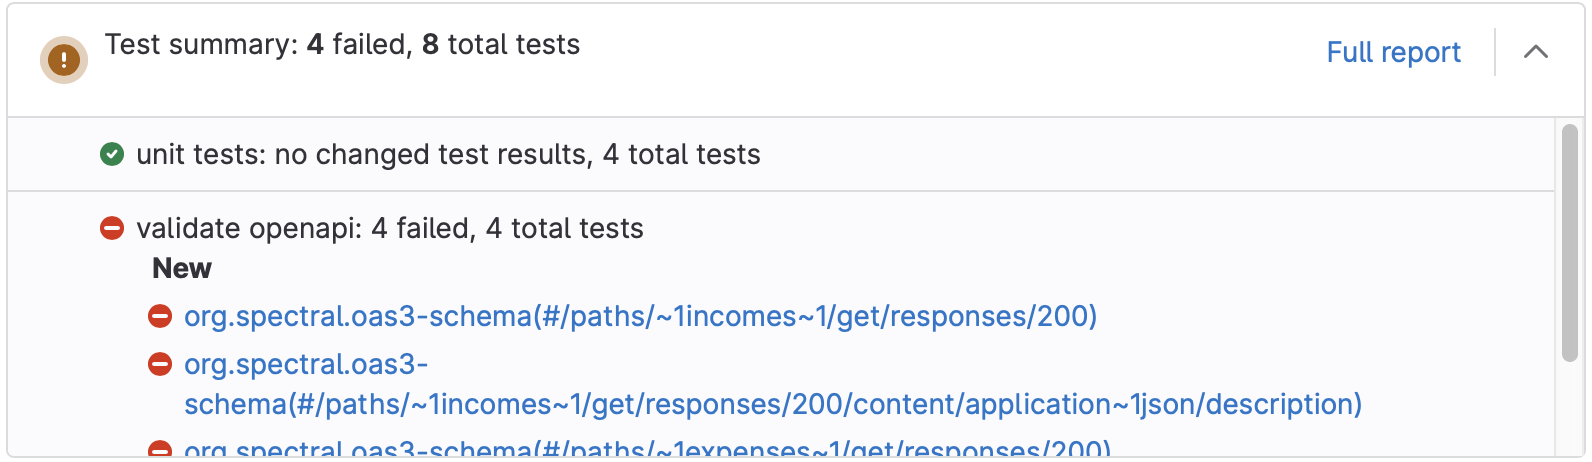Click the "4 total tests" text in unit tests row
This screenshot has width=1592, height=462.
point(682,154)
